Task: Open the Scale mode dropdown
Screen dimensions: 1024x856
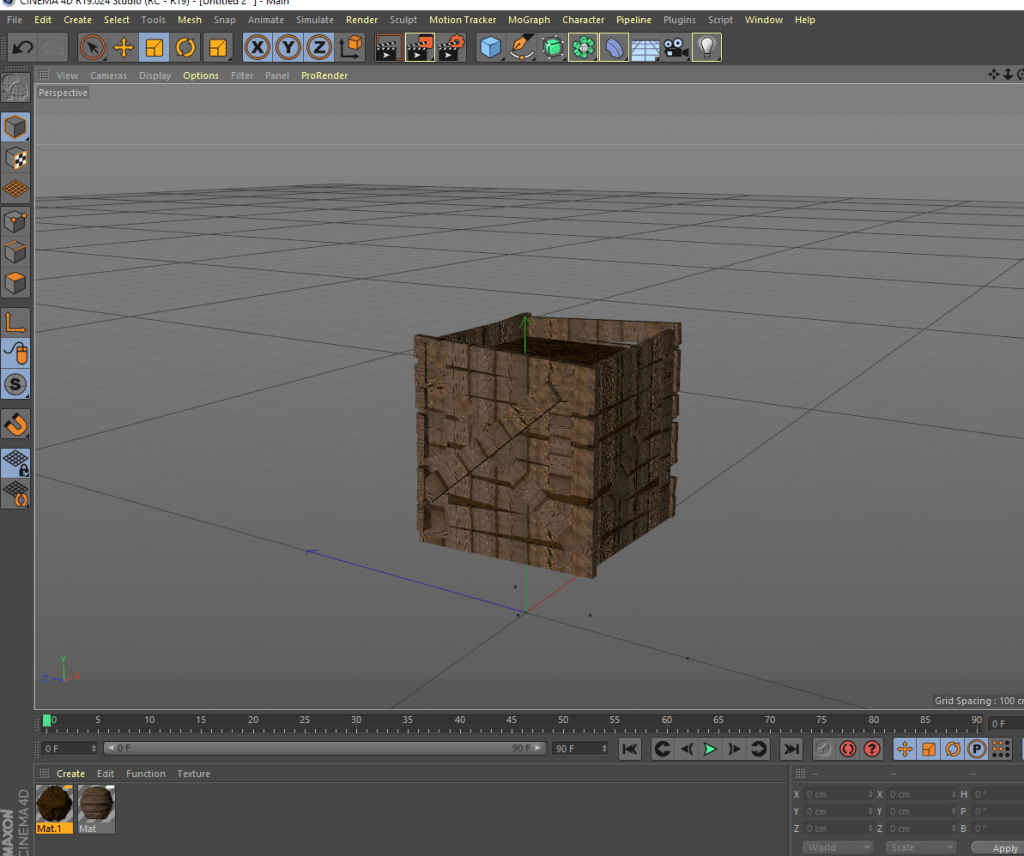Action: (x=922, y=847)
